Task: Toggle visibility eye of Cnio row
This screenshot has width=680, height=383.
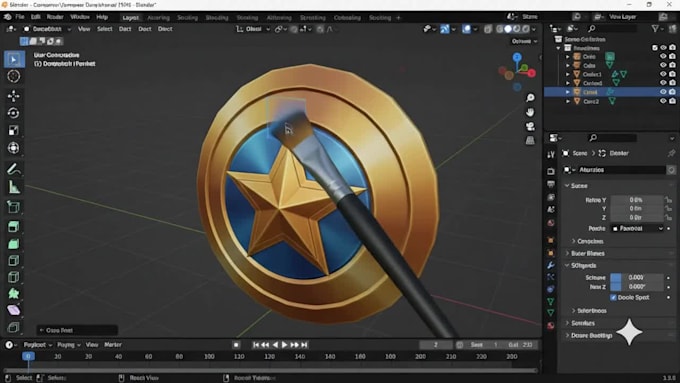Action: point(663,56)
